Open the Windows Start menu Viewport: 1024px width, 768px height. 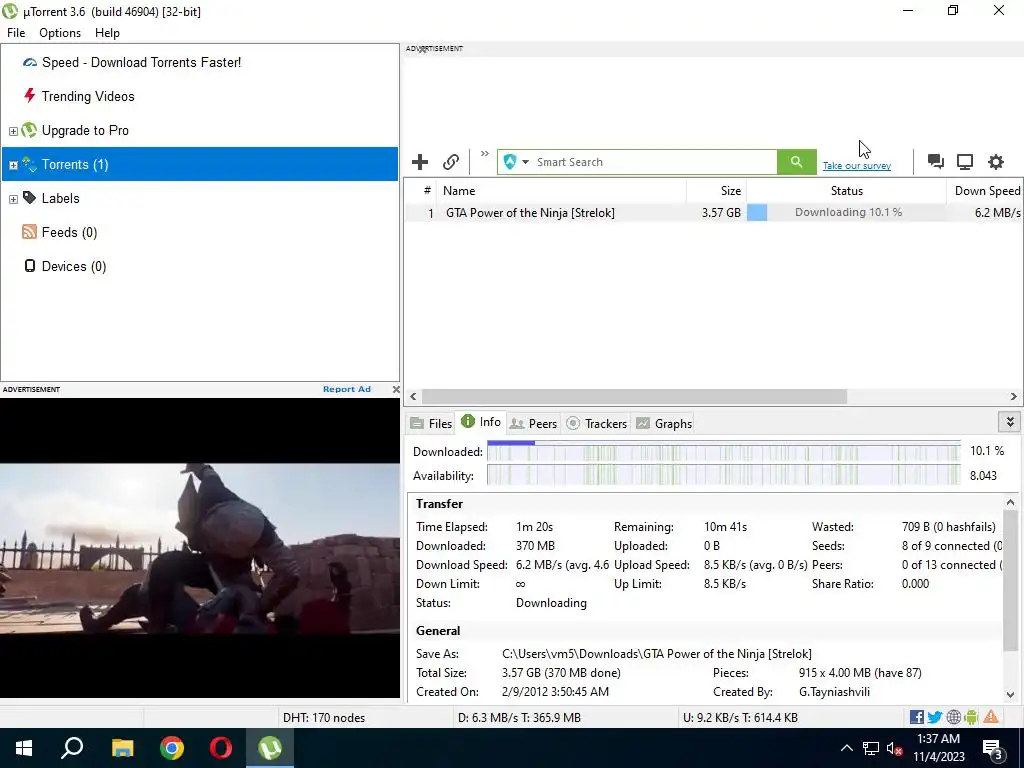(24, 748)
